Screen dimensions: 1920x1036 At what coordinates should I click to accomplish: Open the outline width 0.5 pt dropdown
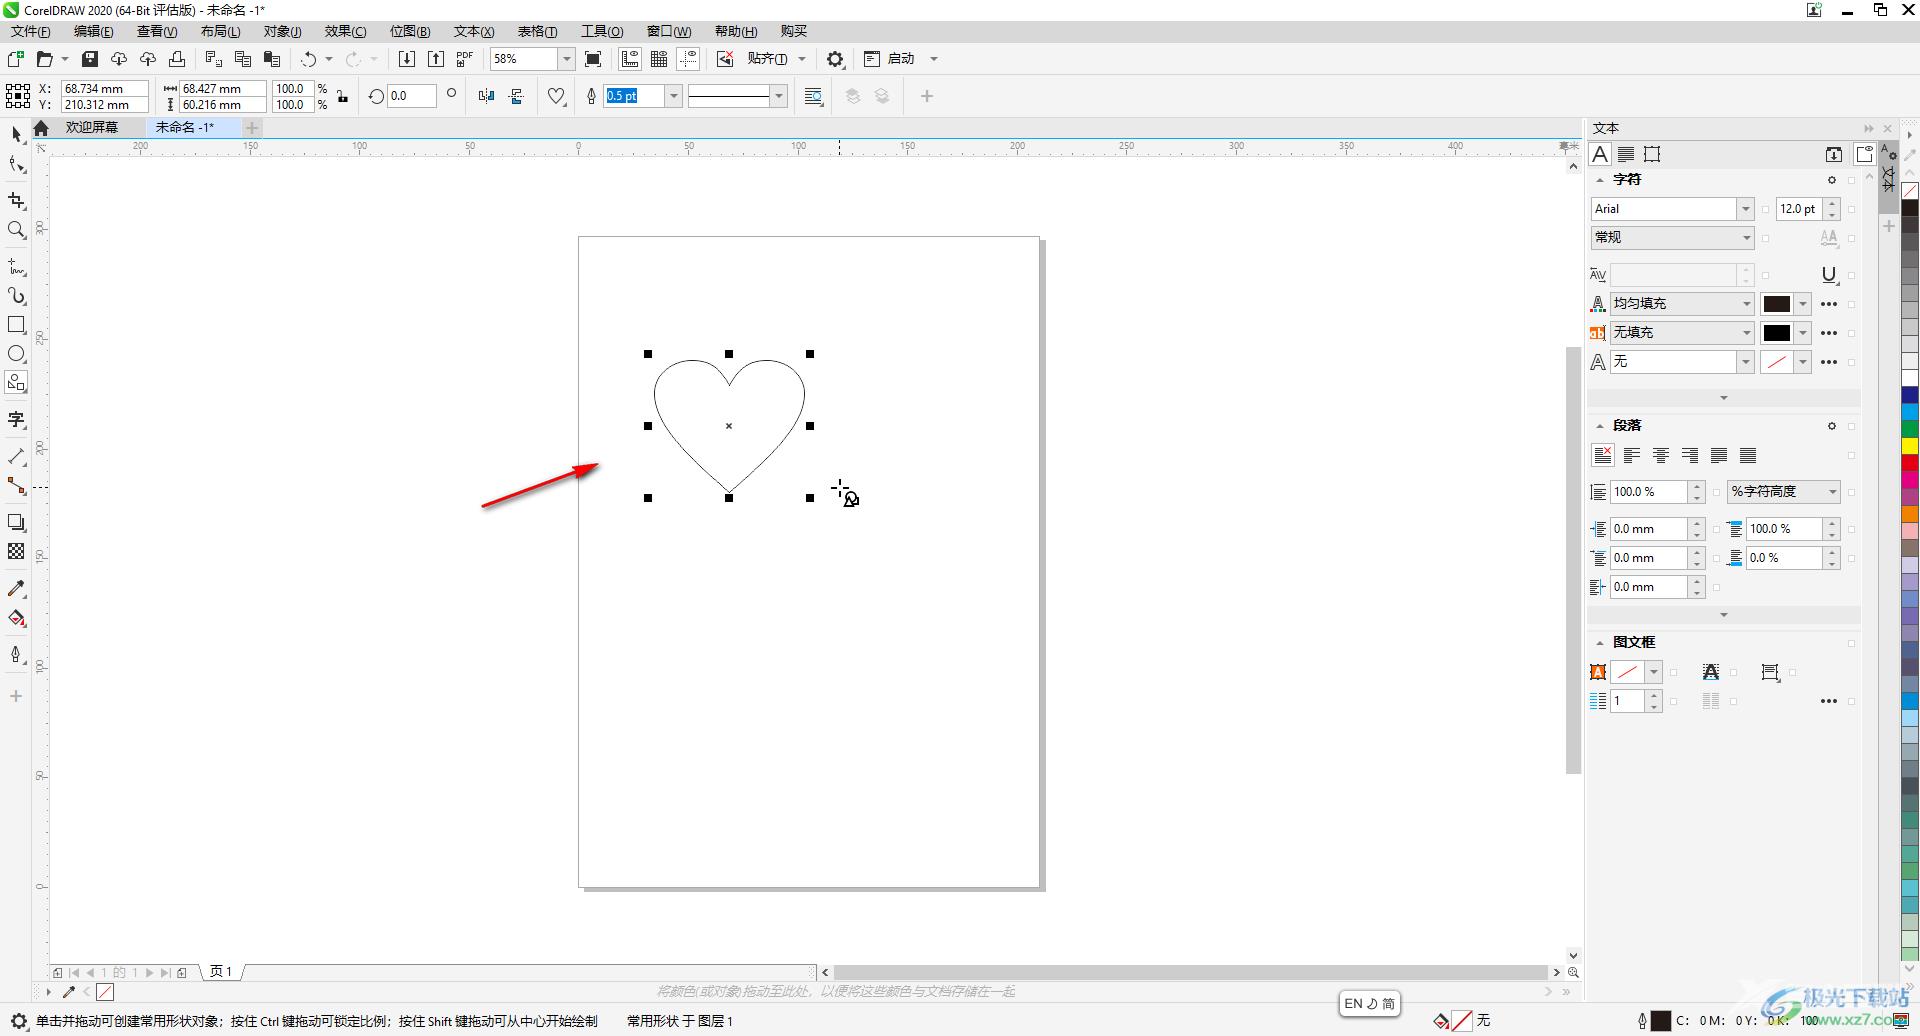pyautogui.click(x=674, y=96)
